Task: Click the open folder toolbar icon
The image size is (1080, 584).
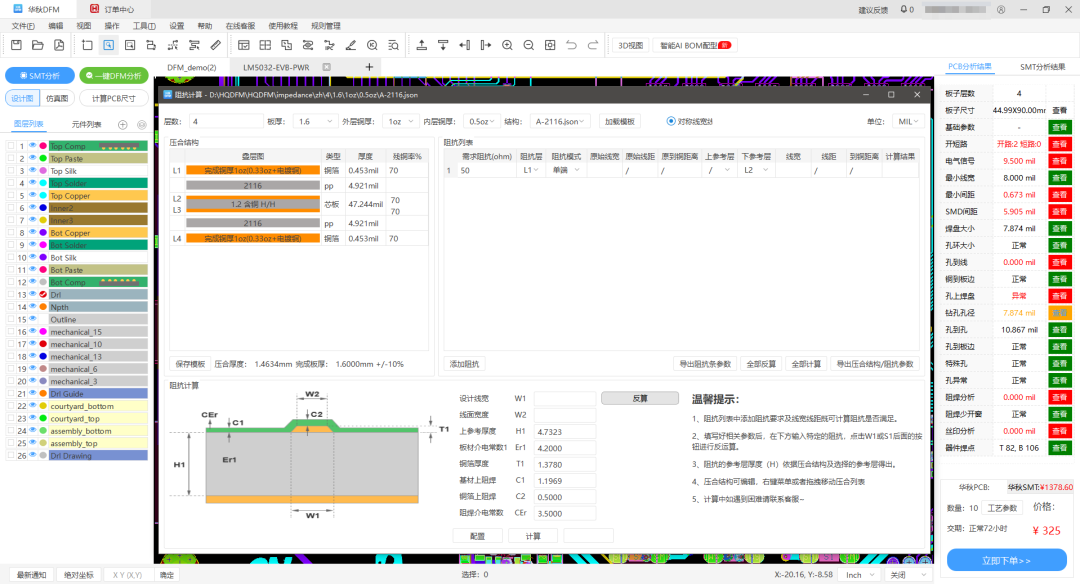Action: [38, 45]
